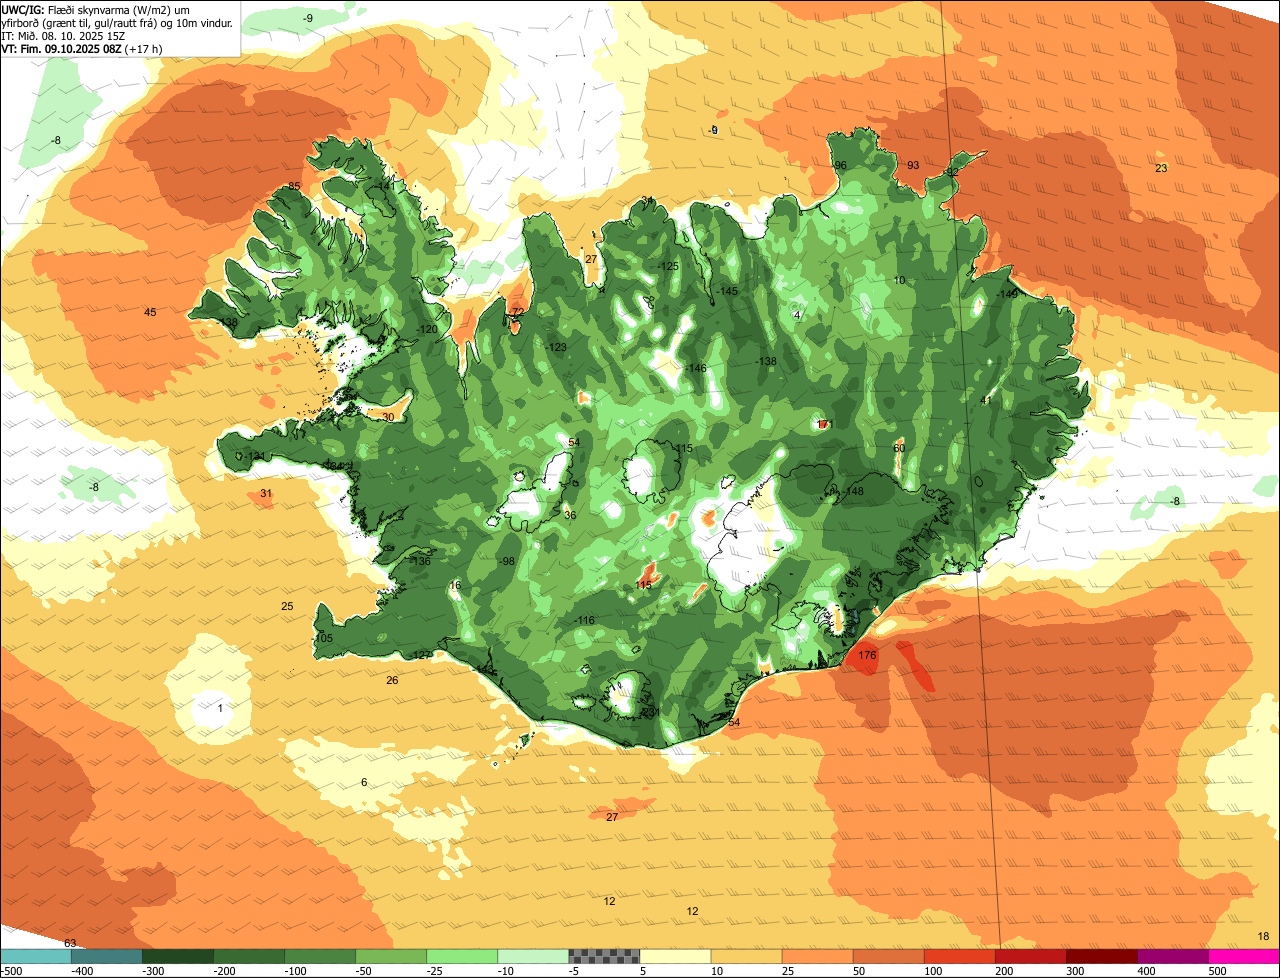The width and height of the screenshot is (1280, 978).
Task: Select the pale yellow 5 to 10 swatch
Action: tap(675, 956)
